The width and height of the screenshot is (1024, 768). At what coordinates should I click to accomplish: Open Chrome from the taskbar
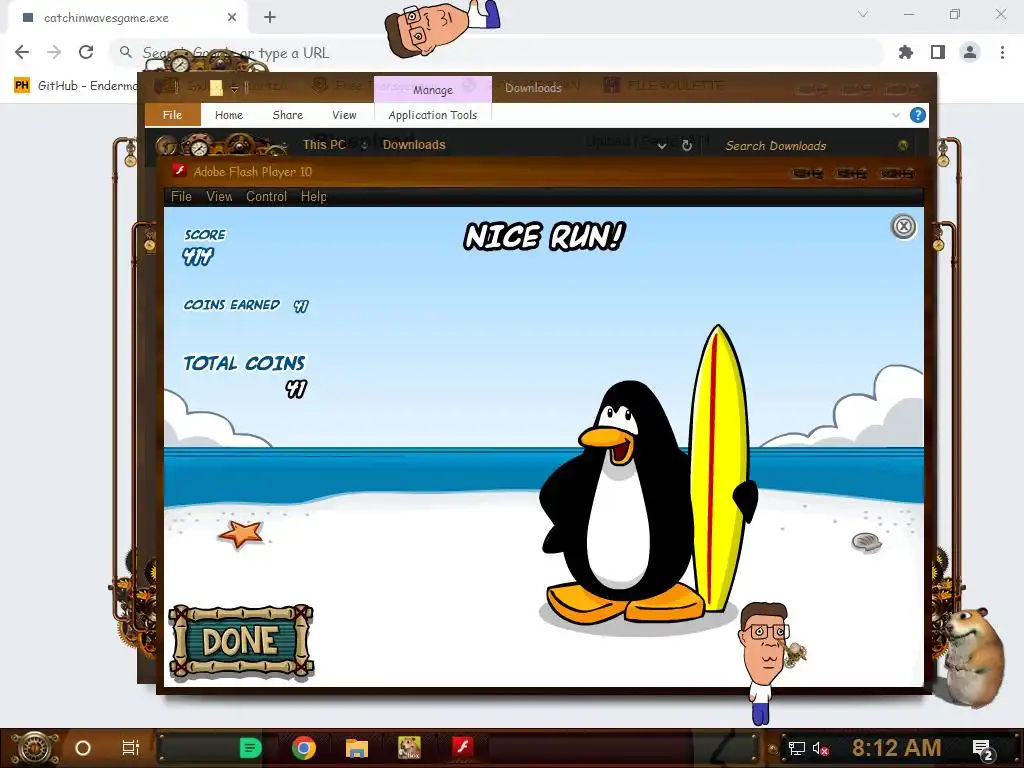click(x=304, y=748)
